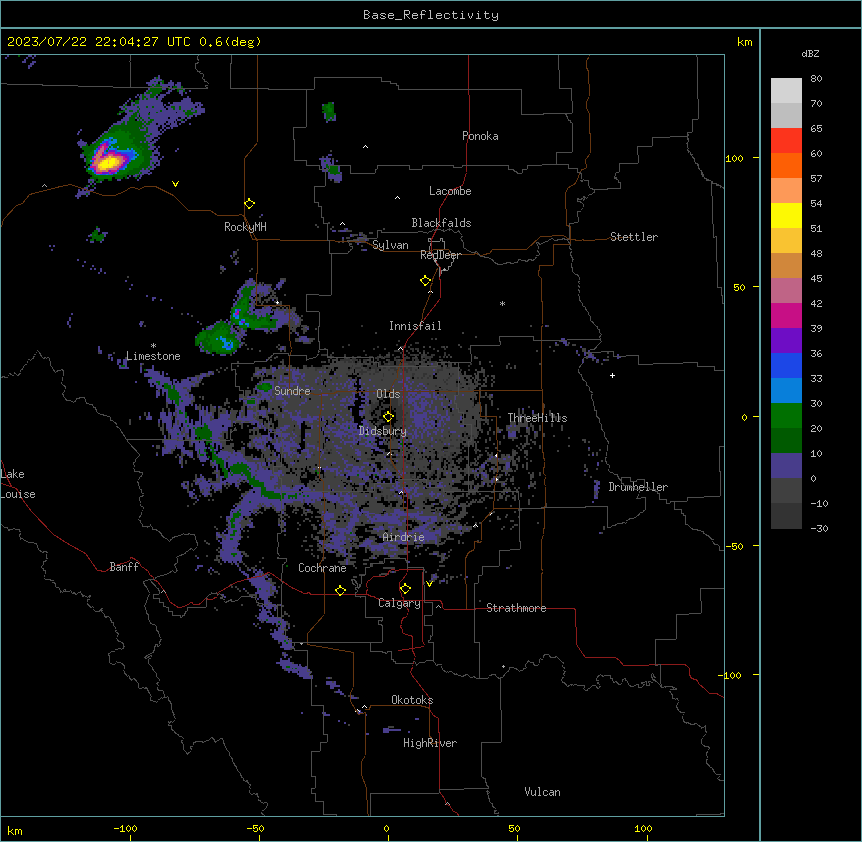Select the gray 65-70 dBZ legend swatch

pos(786,115)
